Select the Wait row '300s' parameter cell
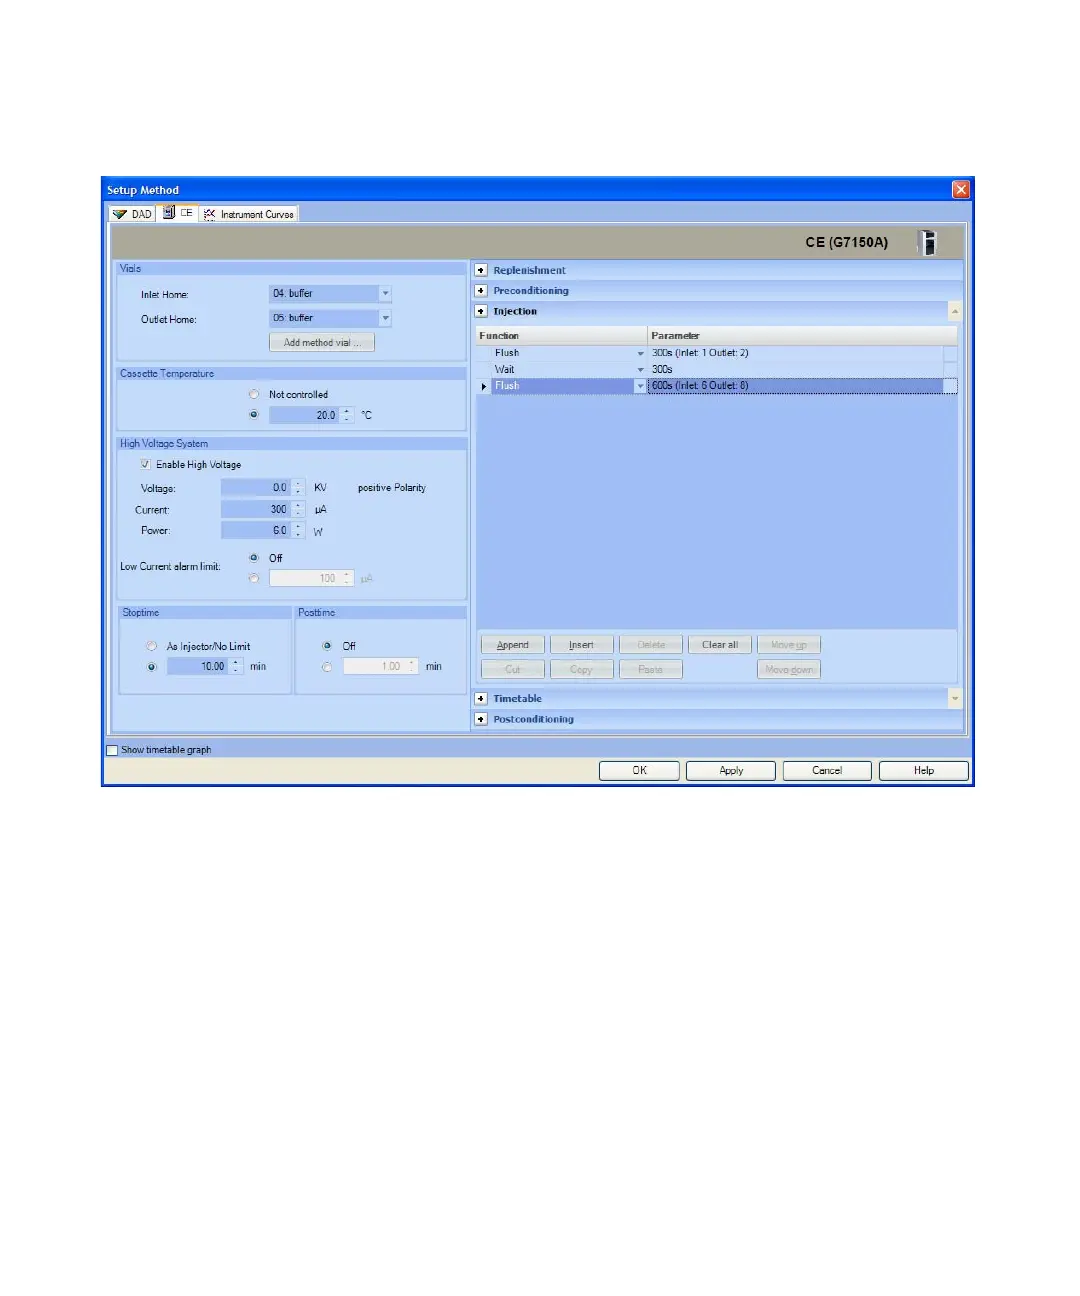This screenshot has width=1080, height=1296. (796, 369)
